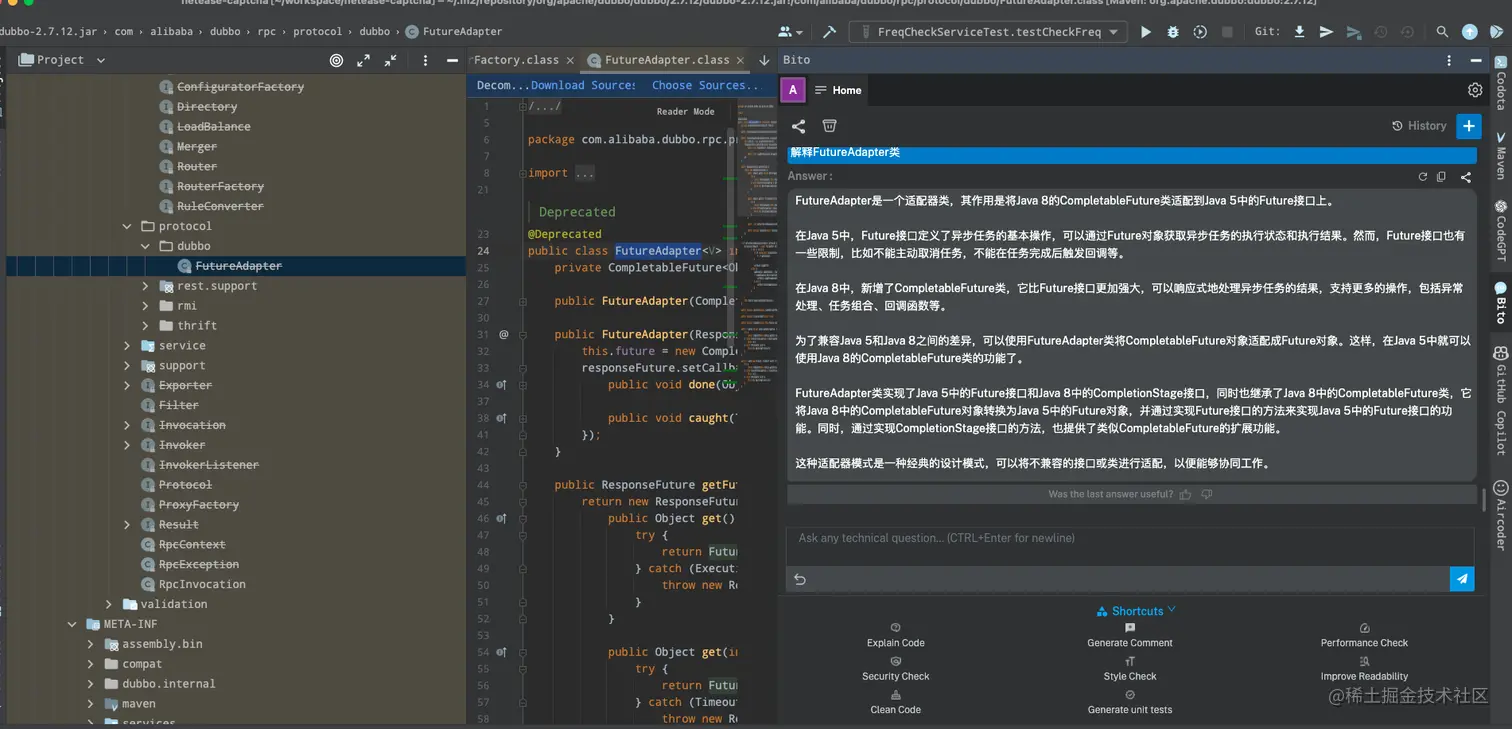The width and height of the screenshot is (1512, 729).
Task: Expand the dubbo.internal folder
Action: click(x=90, y=684)
